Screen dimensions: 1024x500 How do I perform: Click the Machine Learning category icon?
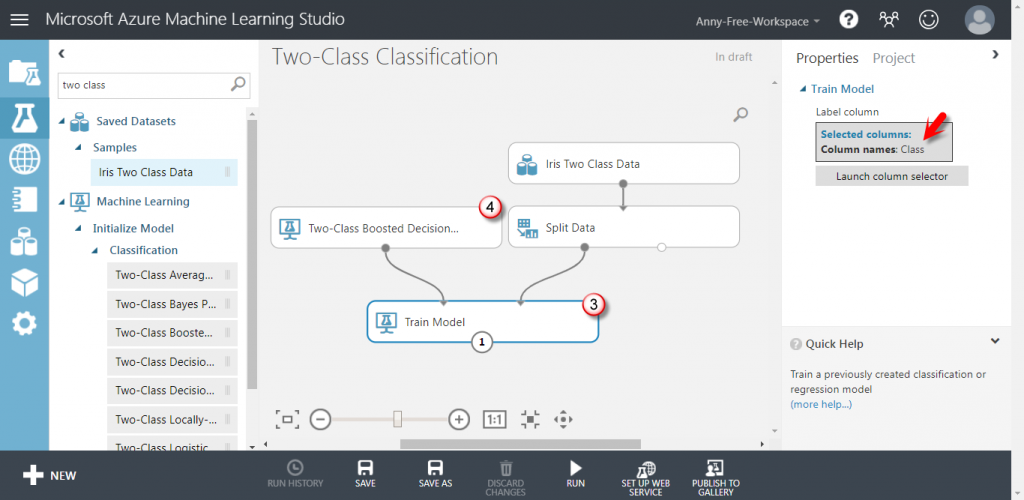point(80,202)
